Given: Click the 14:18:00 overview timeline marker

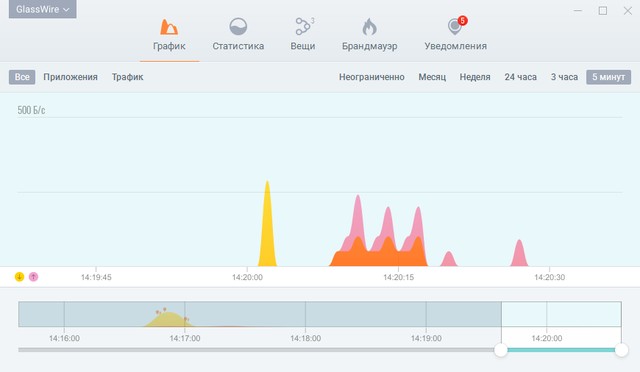Looking at the screenshot, I should [x=305, y=338].
